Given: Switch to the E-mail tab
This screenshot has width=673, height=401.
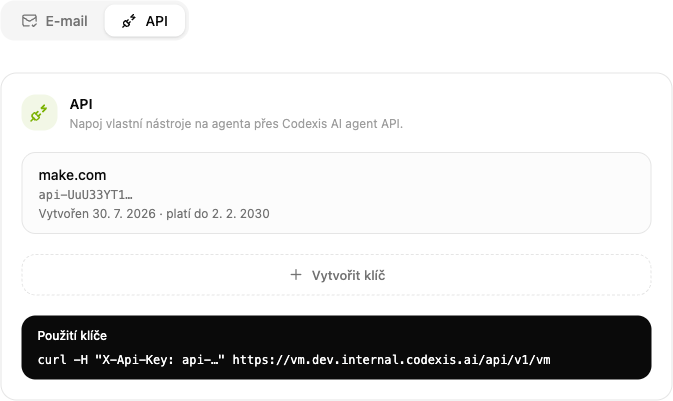Looking at the screenshot, I should click(x=55, y=21).
